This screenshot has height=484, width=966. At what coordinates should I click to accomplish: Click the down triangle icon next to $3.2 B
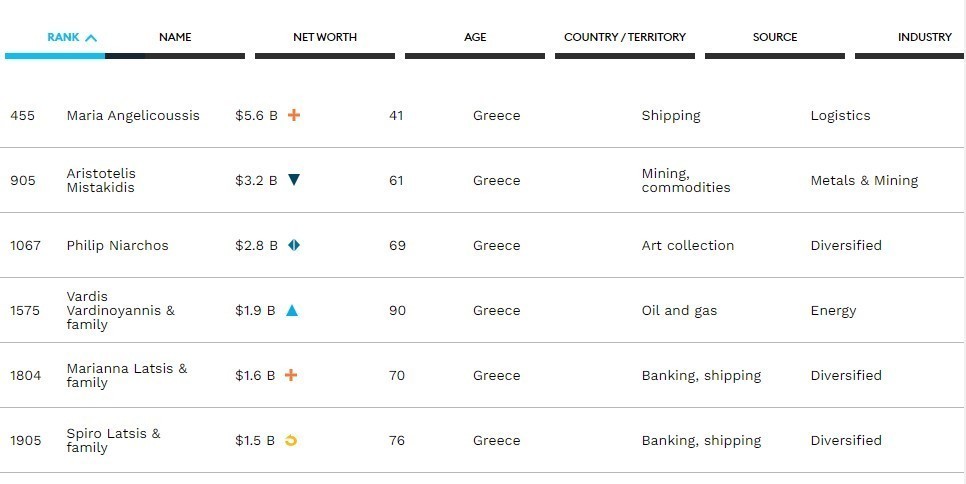pos(294,180)
